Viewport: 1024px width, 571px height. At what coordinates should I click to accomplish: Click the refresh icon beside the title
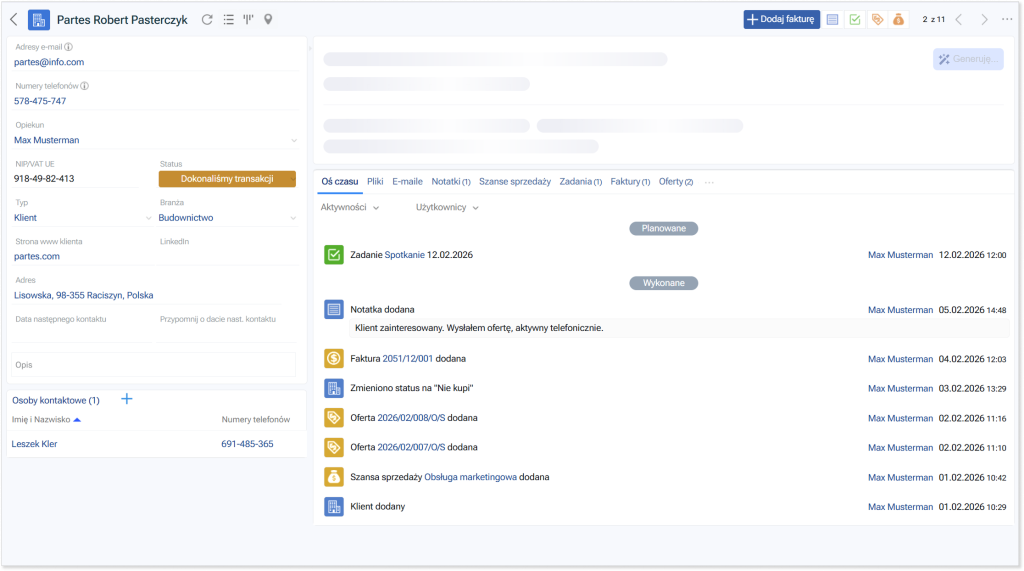point(207,19)
